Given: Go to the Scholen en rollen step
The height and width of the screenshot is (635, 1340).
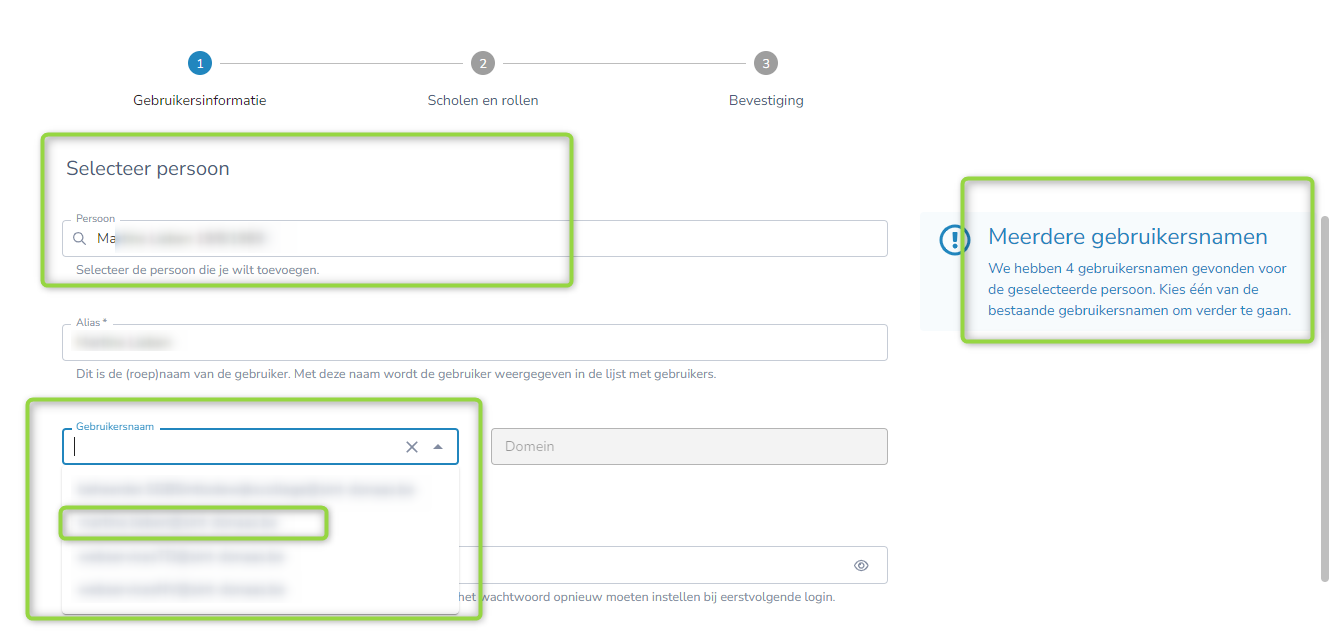Looking at the screenshot, I should (x=483, y=100).
